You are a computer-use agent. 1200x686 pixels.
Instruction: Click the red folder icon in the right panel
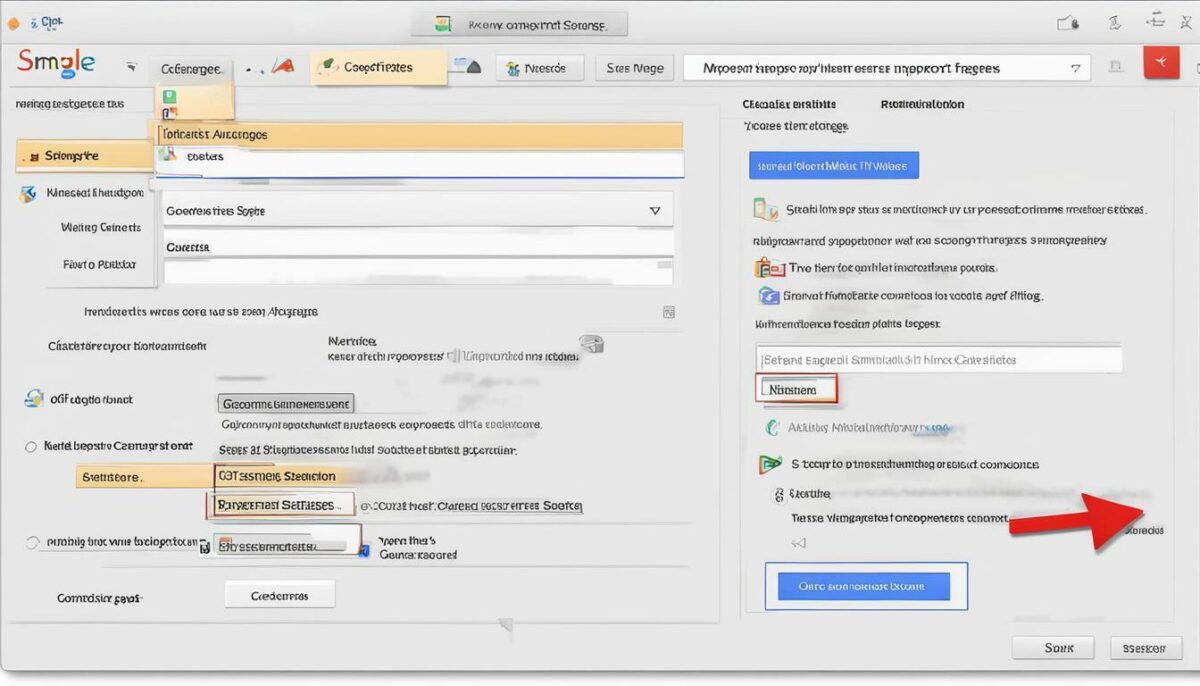coord(768,267)
